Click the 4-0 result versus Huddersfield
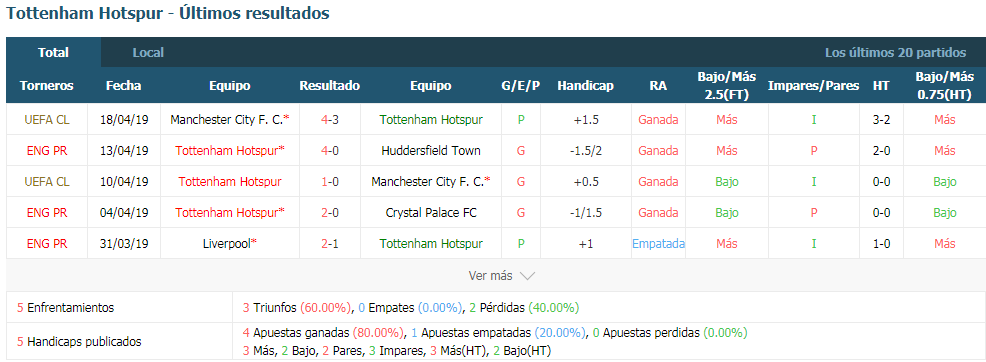This screenshot has height=362, width=986. 330,150
